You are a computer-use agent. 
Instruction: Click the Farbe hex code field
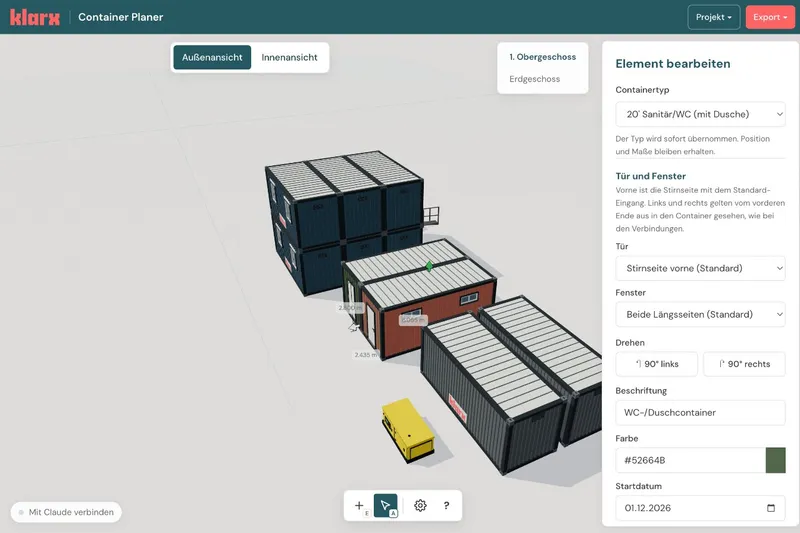point(691,460)
